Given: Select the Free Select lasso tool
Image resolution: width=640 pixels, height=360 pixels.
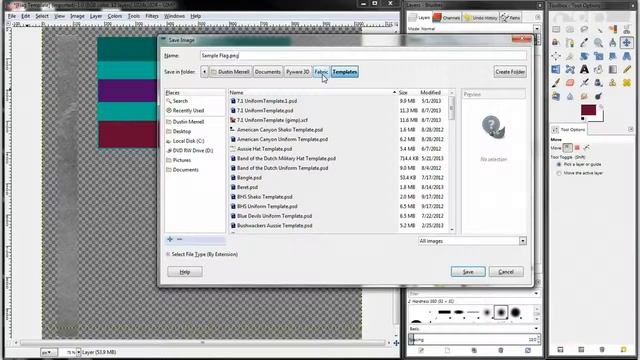Looking at the screenshot, I should tap(584, 29).
